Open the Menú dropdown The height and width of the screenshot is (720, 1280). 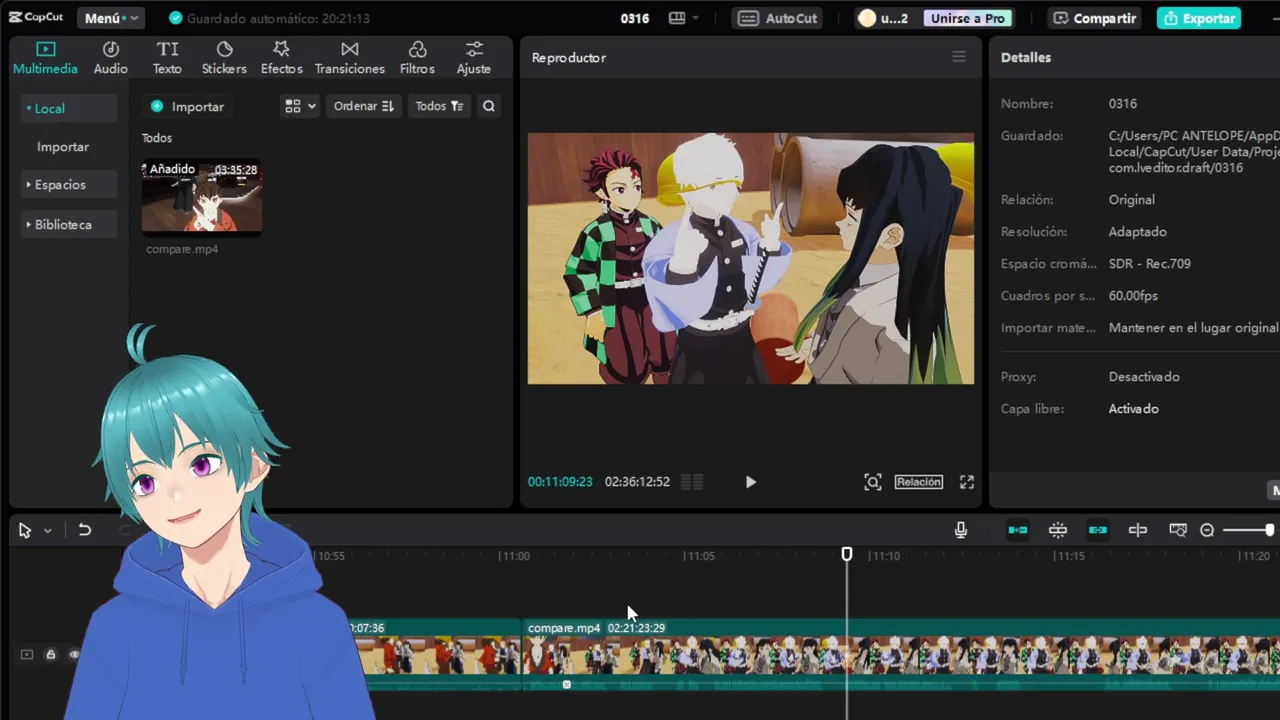(111, 18)
